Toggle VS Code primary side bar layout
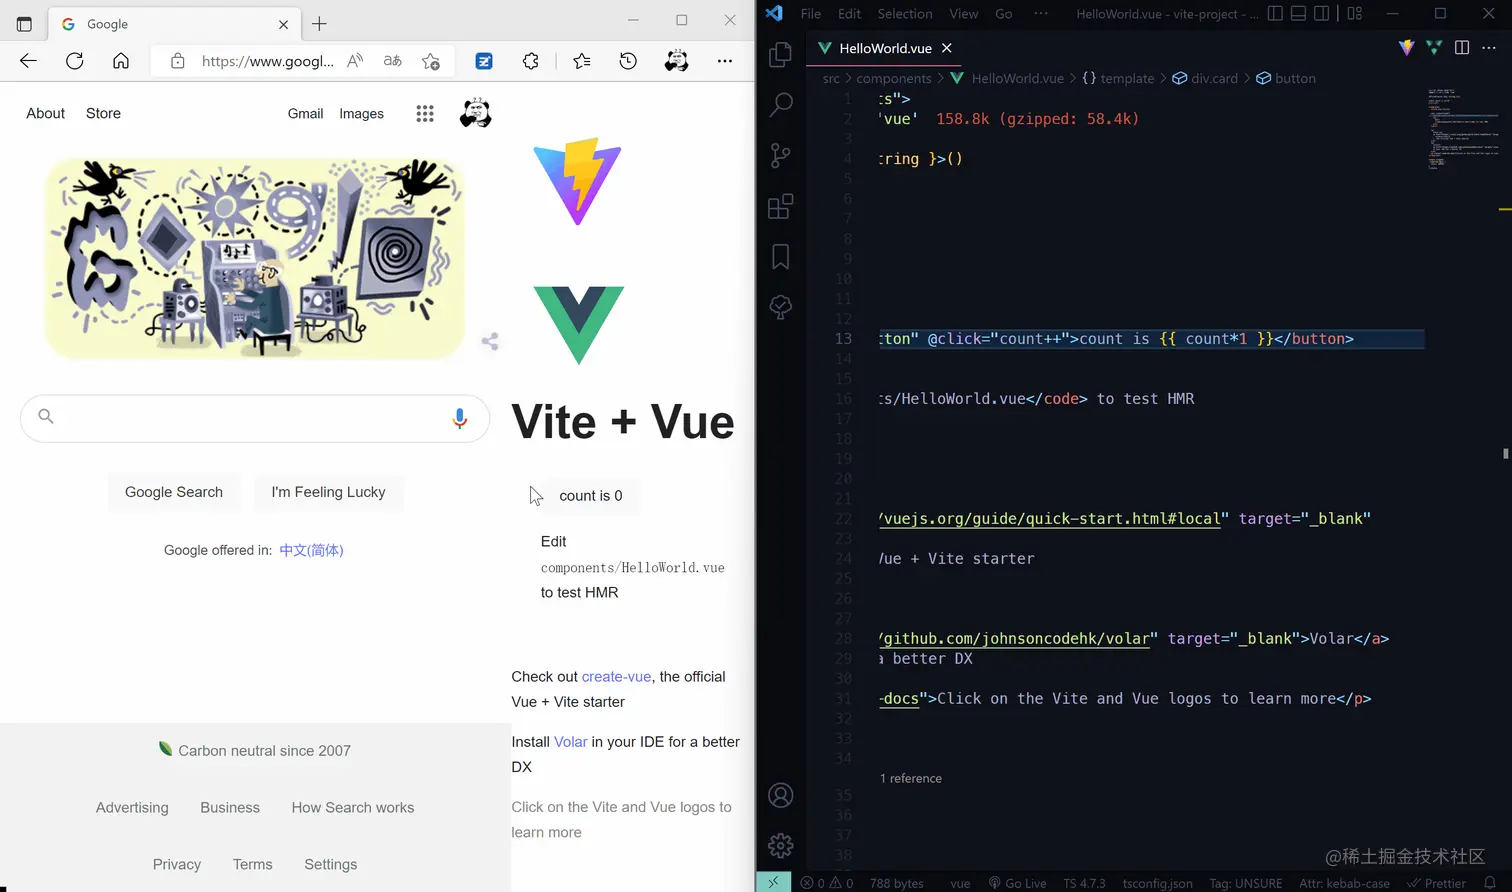The width and height of the screenshot is (1512, 892). pyautogui.click(x=1275, y=14)
